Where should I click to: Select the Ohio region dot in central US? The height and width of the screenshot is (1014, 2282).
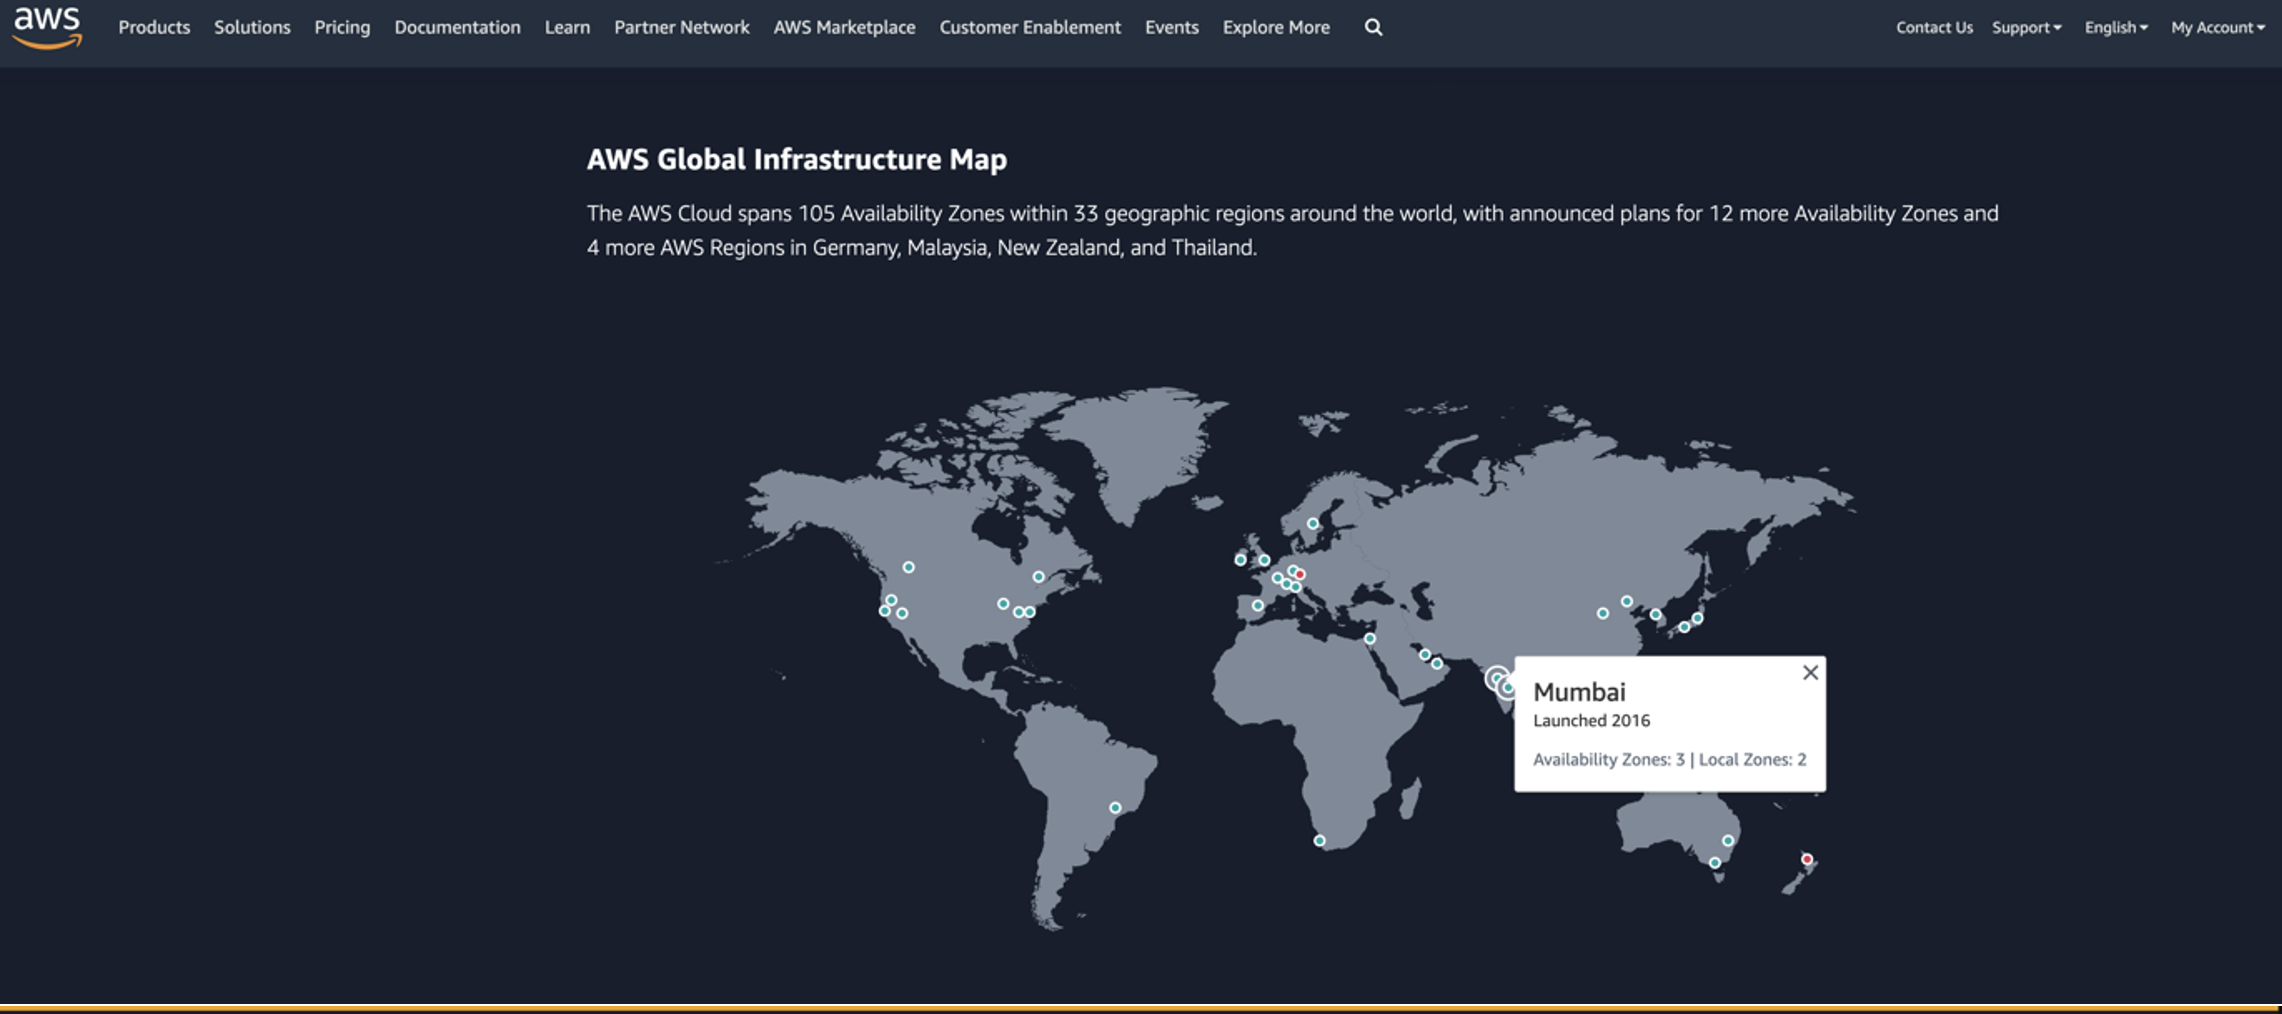coord(1003,604)
